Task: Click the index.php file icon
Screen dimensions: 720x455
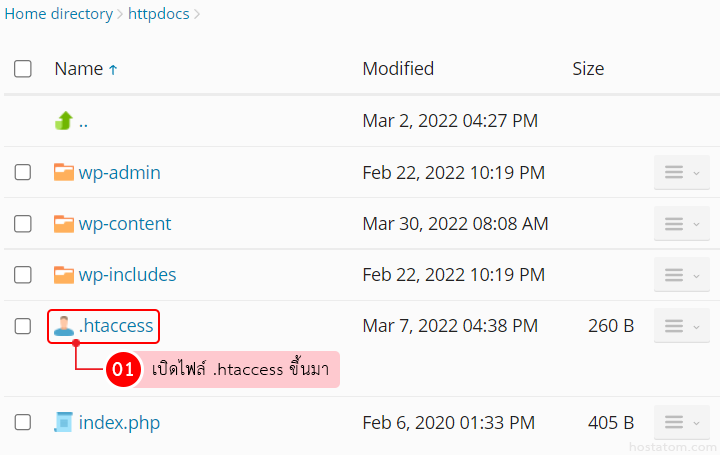Action: tap(64, 422)
